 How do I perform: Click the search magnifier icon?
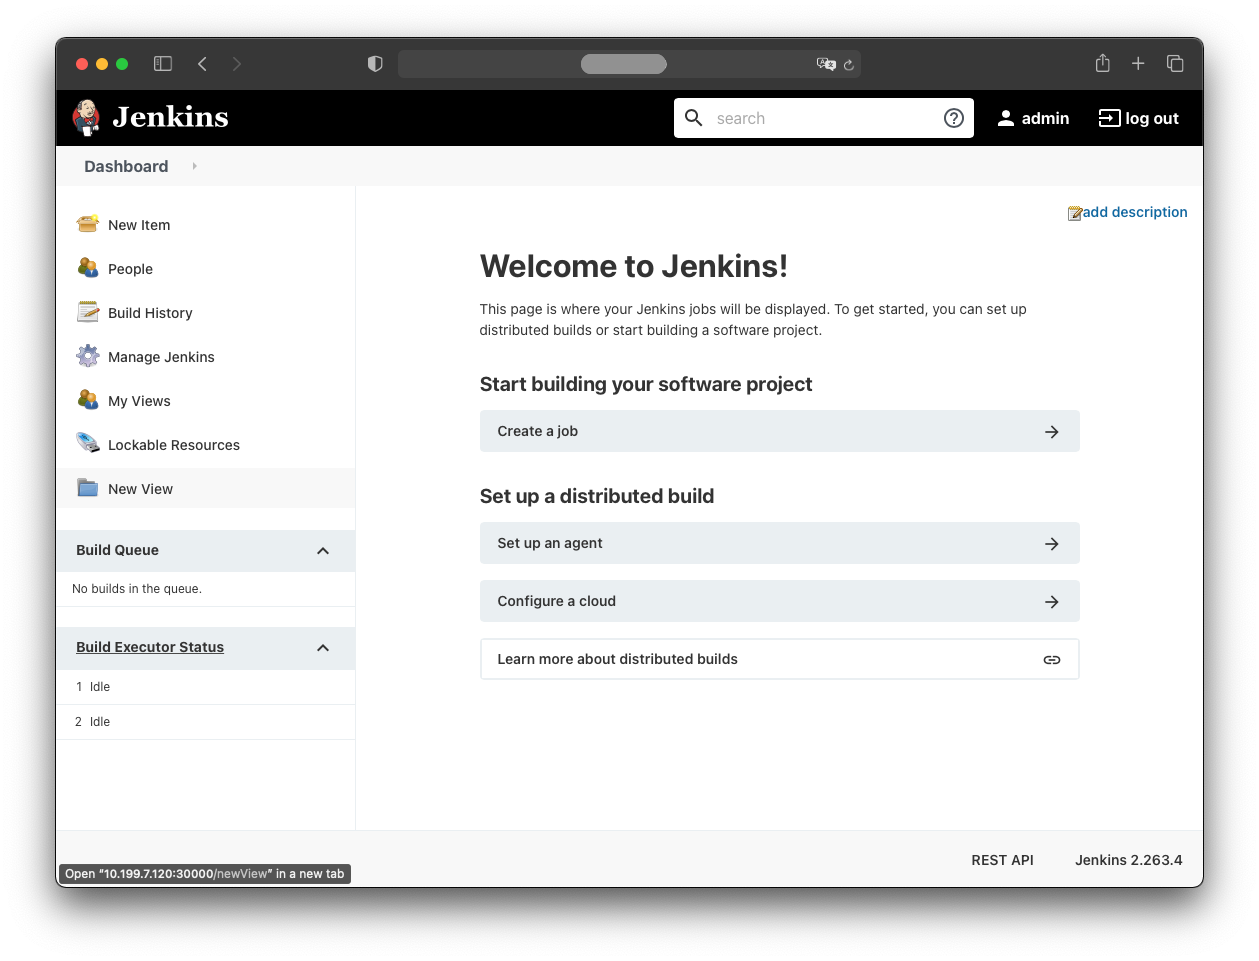(693, 117)
